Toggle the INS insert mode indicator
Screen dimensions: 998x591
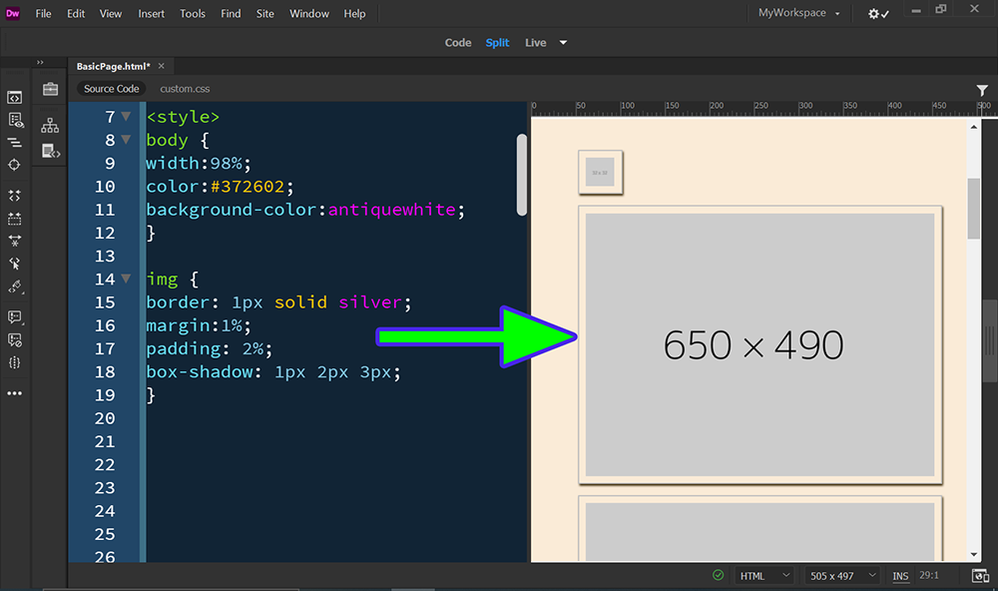tap(900, 576)
